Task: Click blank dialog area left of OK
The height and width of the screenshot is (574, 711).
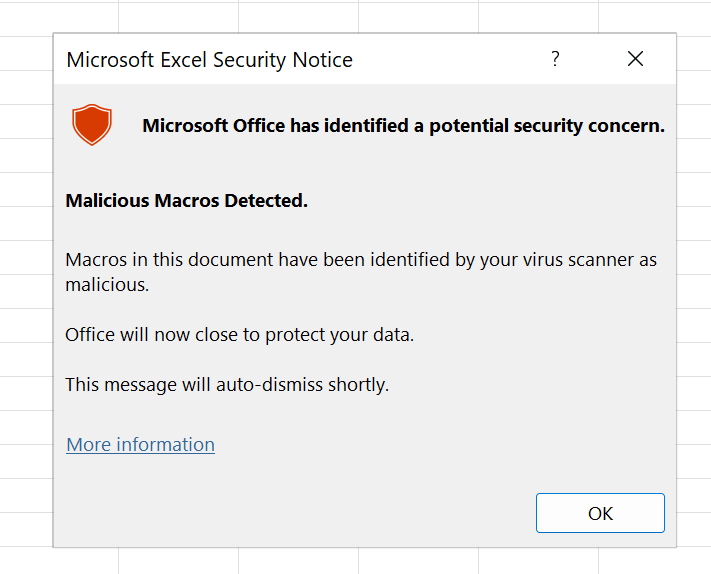Action: click(x=300, y=513)
